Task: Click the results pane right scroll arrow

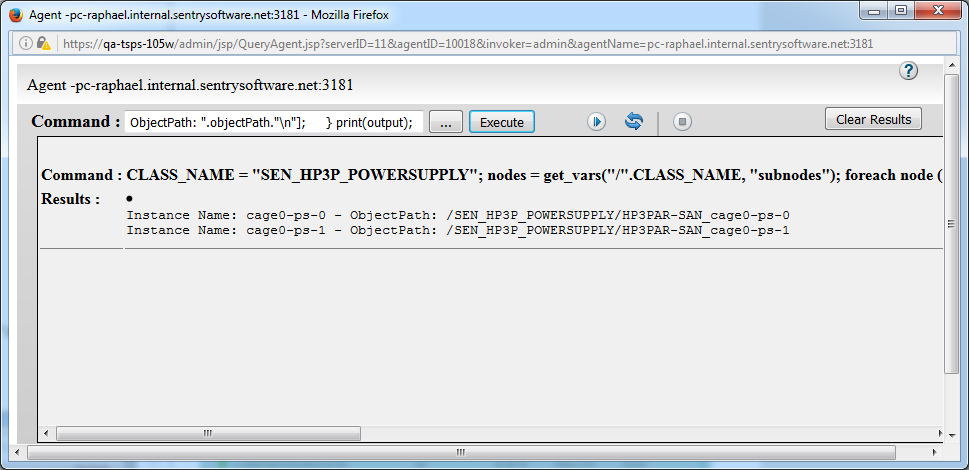Action: pyautogui.click(x=936, y=434)
